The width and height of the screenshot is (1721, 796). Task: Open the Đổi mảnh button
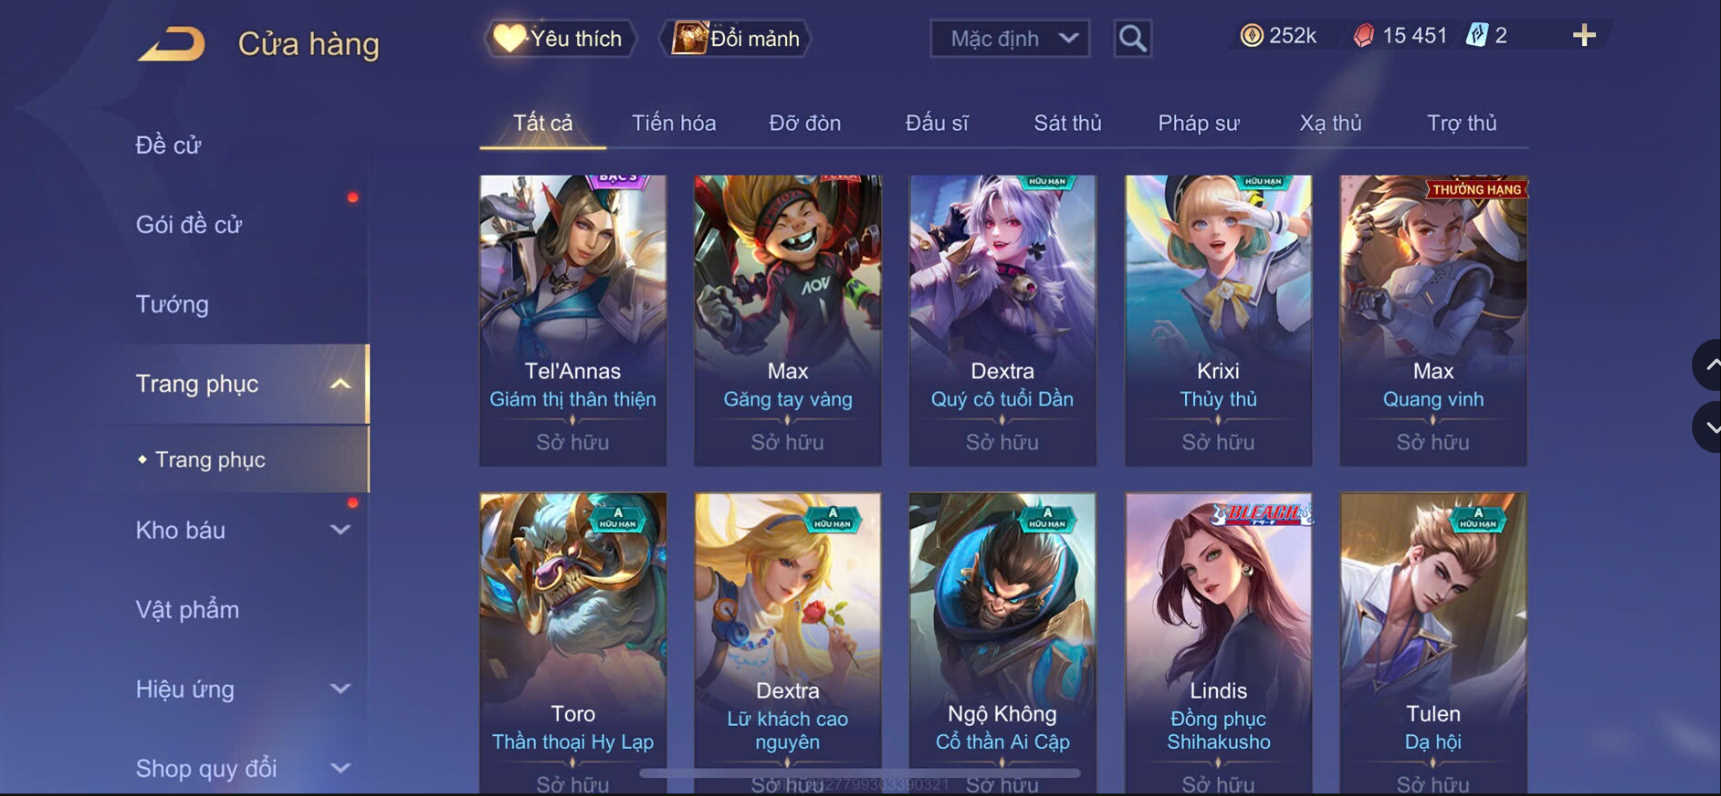click(x=736, y=38)
